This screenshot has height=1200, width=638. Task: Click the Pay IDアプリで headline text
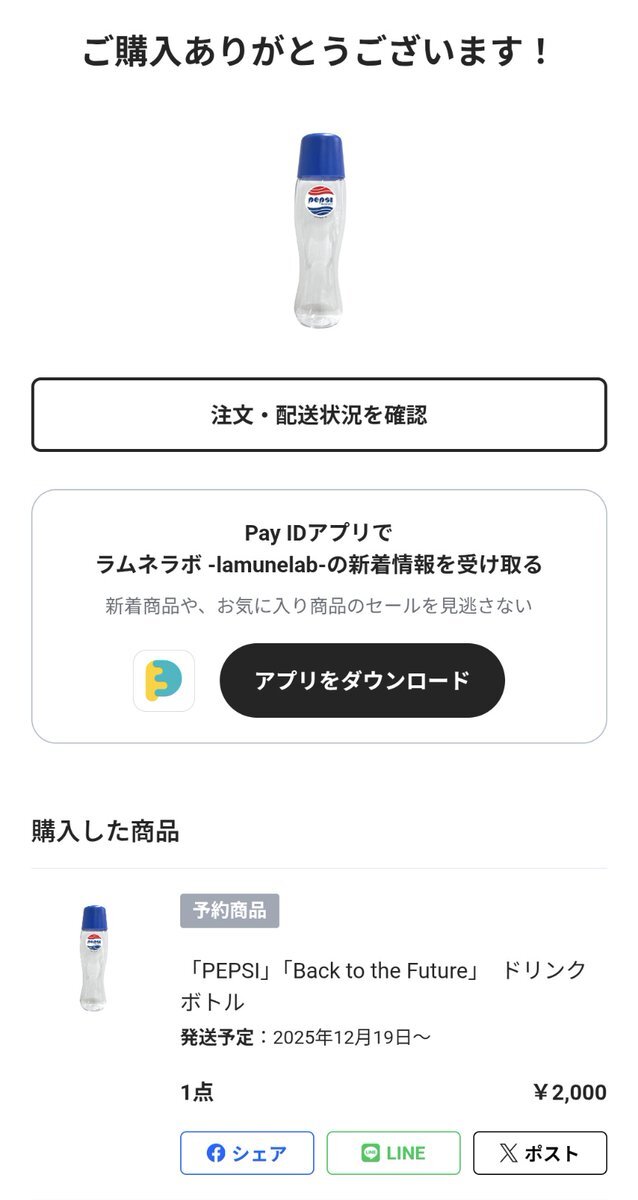319,533
